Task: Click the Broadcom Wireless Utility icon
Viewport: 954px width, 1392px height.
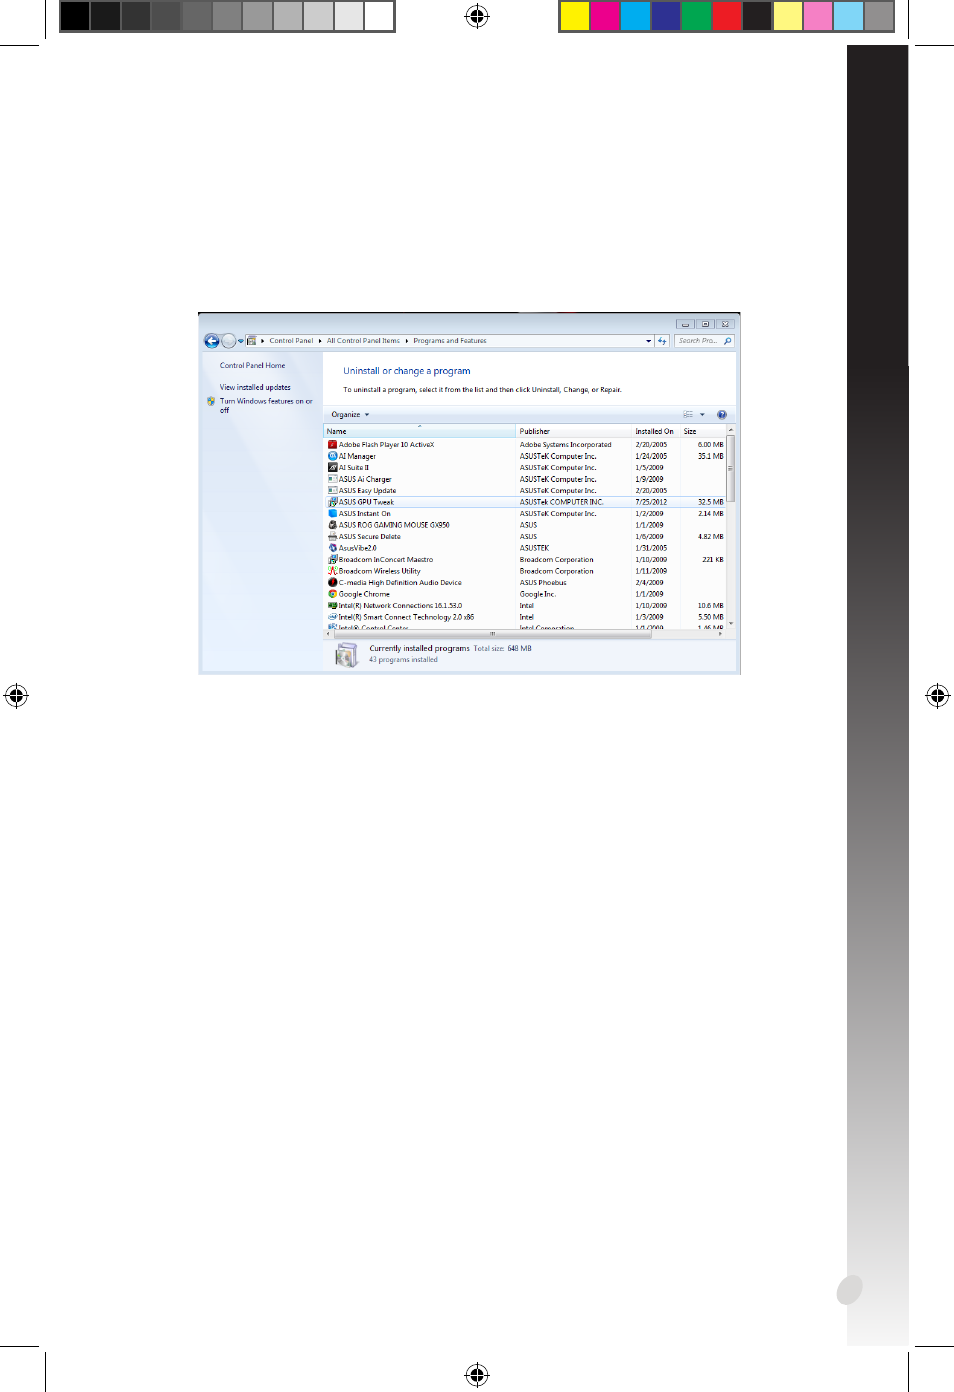Action: pos(333,571)
